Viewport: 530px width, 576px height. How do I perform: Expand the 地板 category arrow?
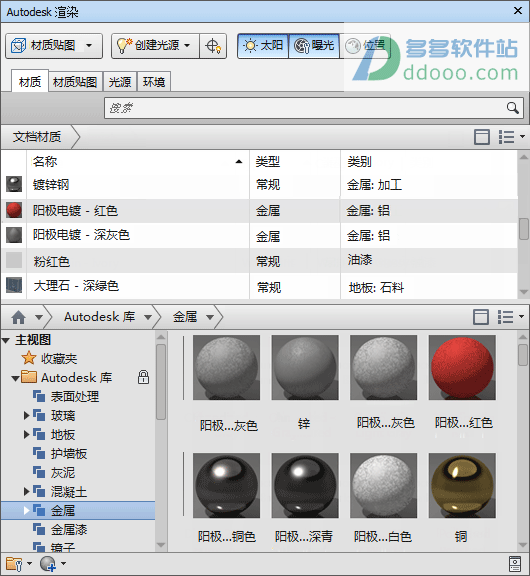pyautogui.click(x=26, y=435)
